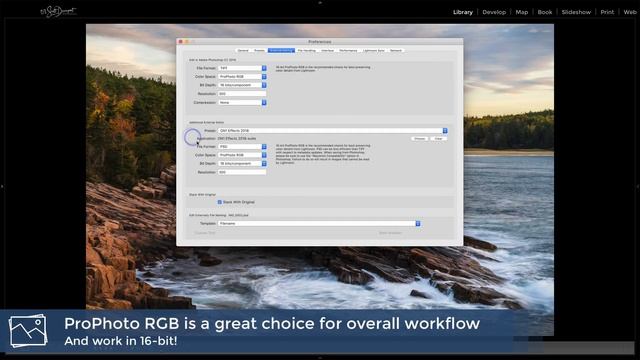Click the Choose application button

(420, 139)
